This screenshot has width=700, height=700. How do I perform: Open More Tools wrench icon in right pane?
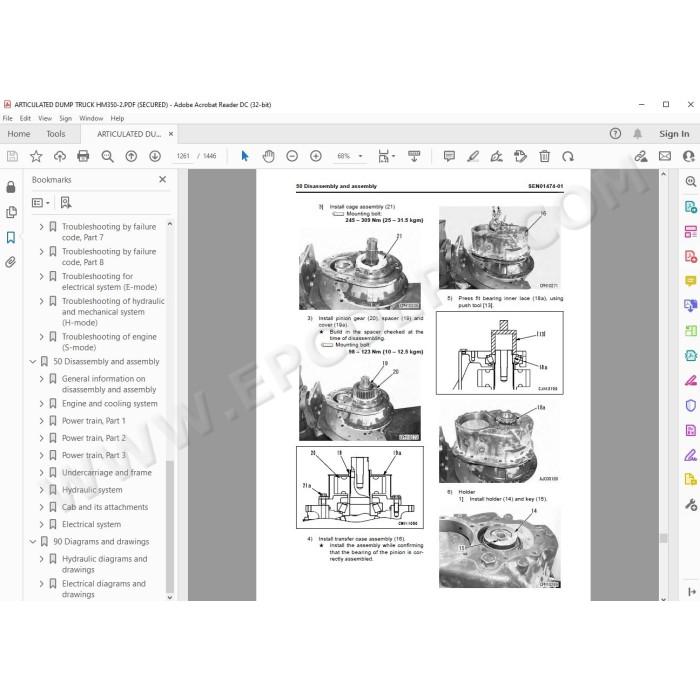[x=690, y=505]
